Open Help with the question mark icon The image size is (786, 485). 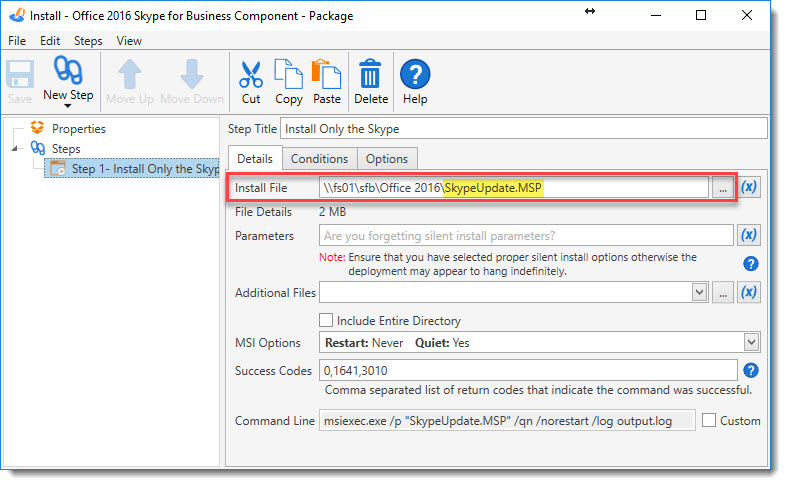[x=415, y=74]
